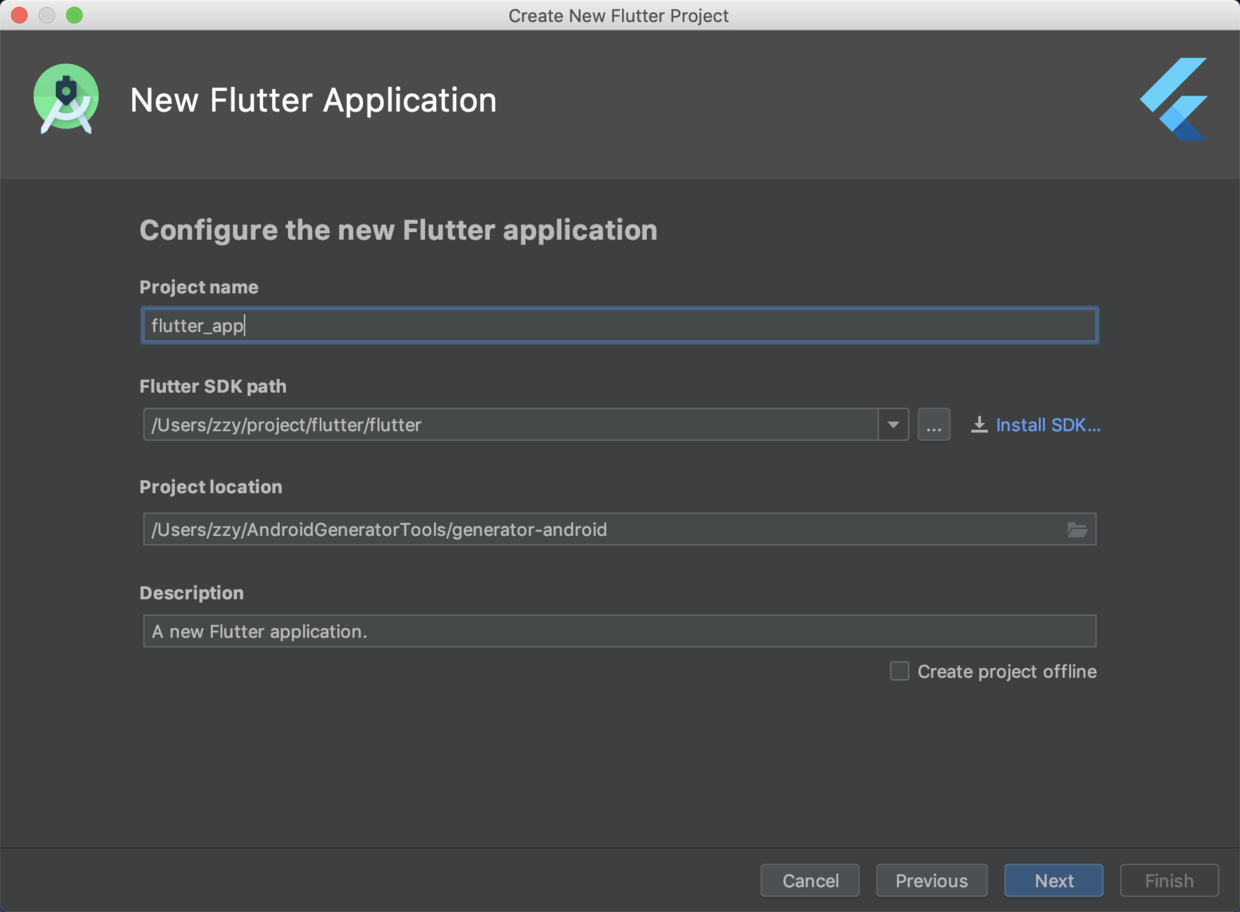
Task: Click the Android Studio logo icon
Action: pyautogui.click(x=66, y=99)
